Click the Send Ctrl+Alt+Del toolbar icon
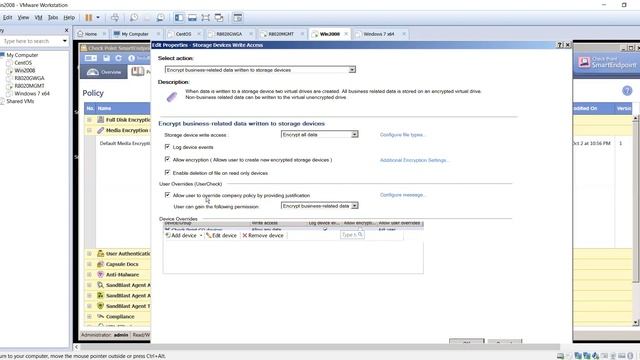 [115, 18]
